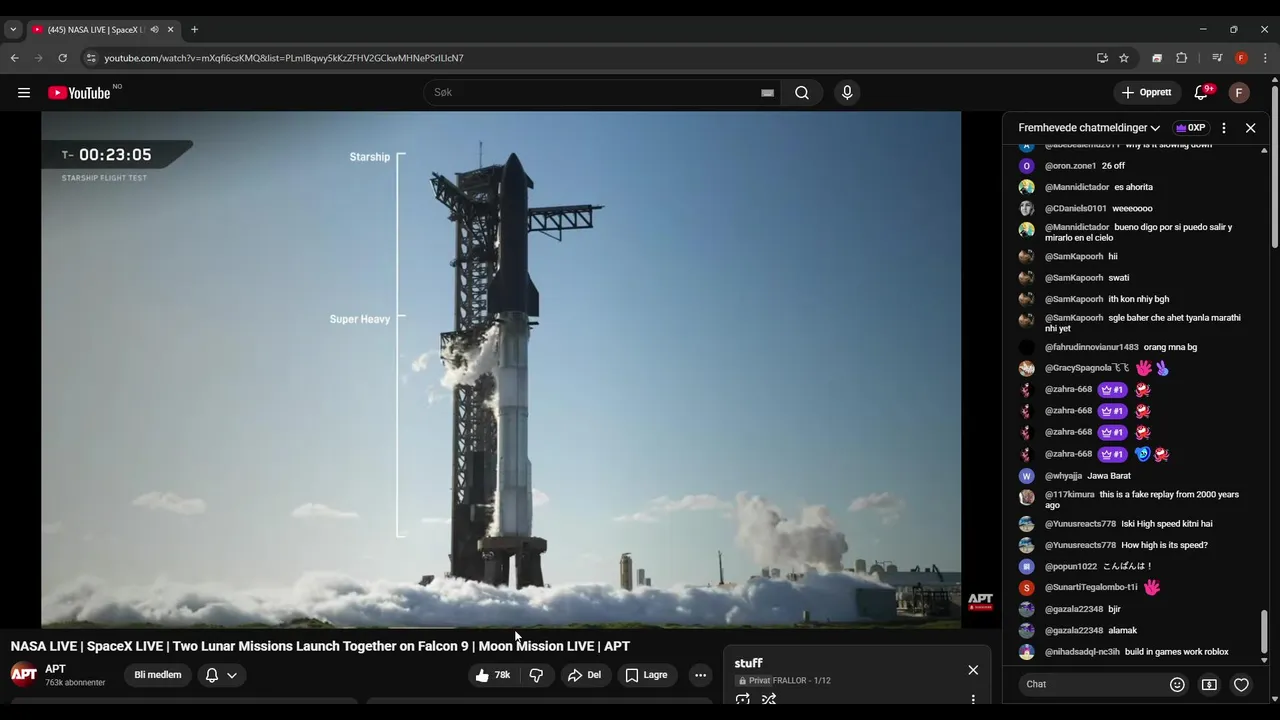Open the notifications bell with 9+ badge
Viewport: 1280px width, 720px height.
click(x=1201, y=93)
